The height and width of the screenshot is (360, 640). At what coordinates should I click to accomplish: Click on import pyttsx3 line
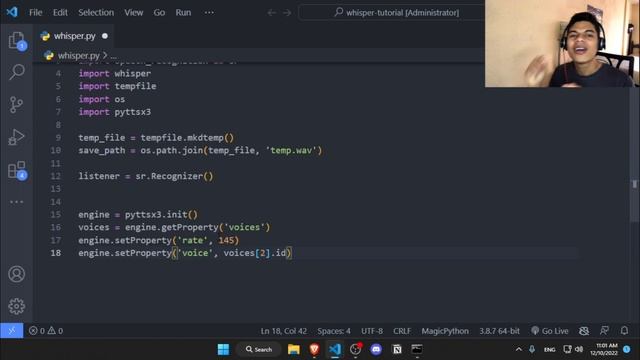[x=115, y=112]
